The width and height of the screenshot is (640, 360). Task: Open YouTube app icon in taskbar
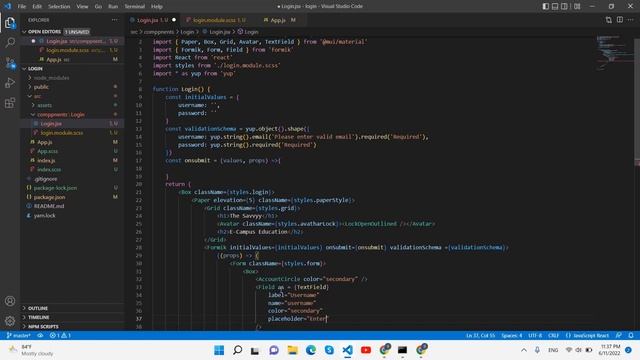[366, 350]
